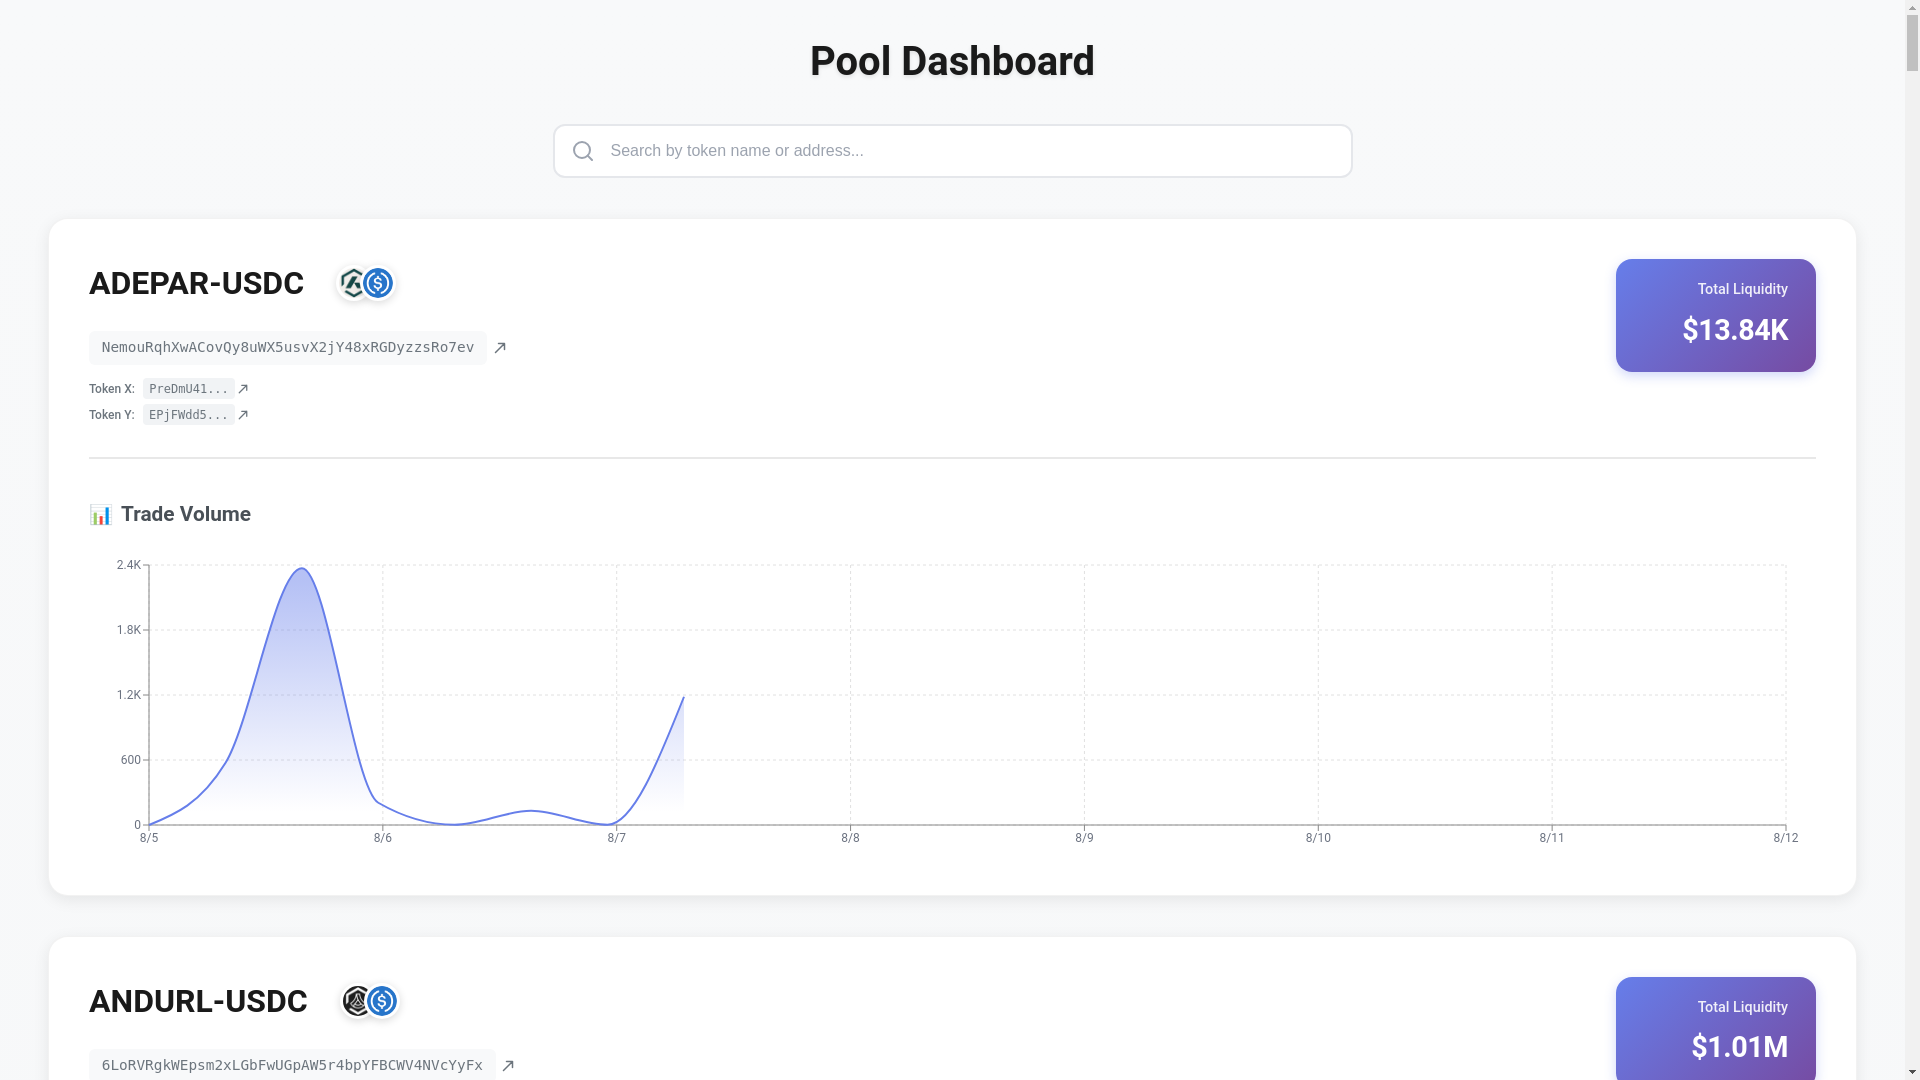Image resolution: width=1920 pixels, height=1080 pixels.
Task: Click the Trade Volume bar chart icon
Action: click(100, 515)
